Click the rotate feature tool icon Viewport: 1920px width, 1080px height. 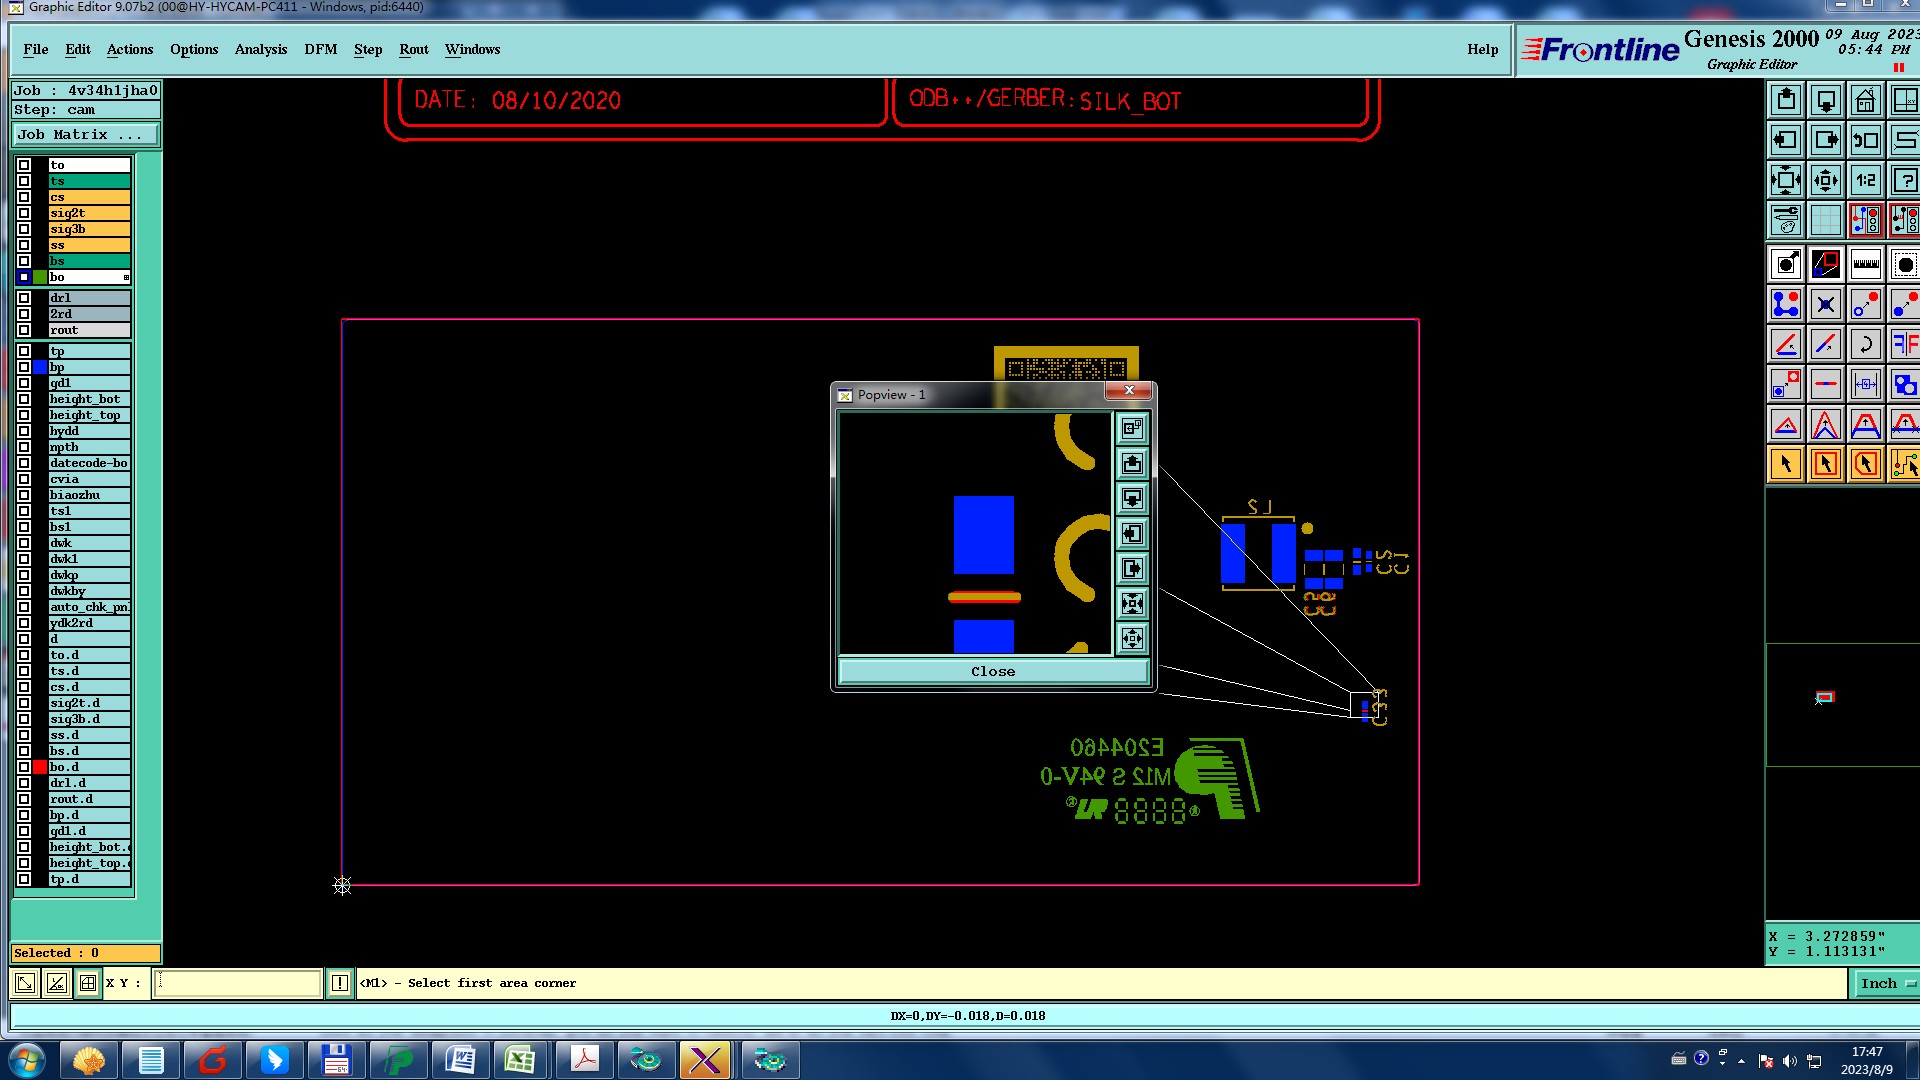(1865, 345)
